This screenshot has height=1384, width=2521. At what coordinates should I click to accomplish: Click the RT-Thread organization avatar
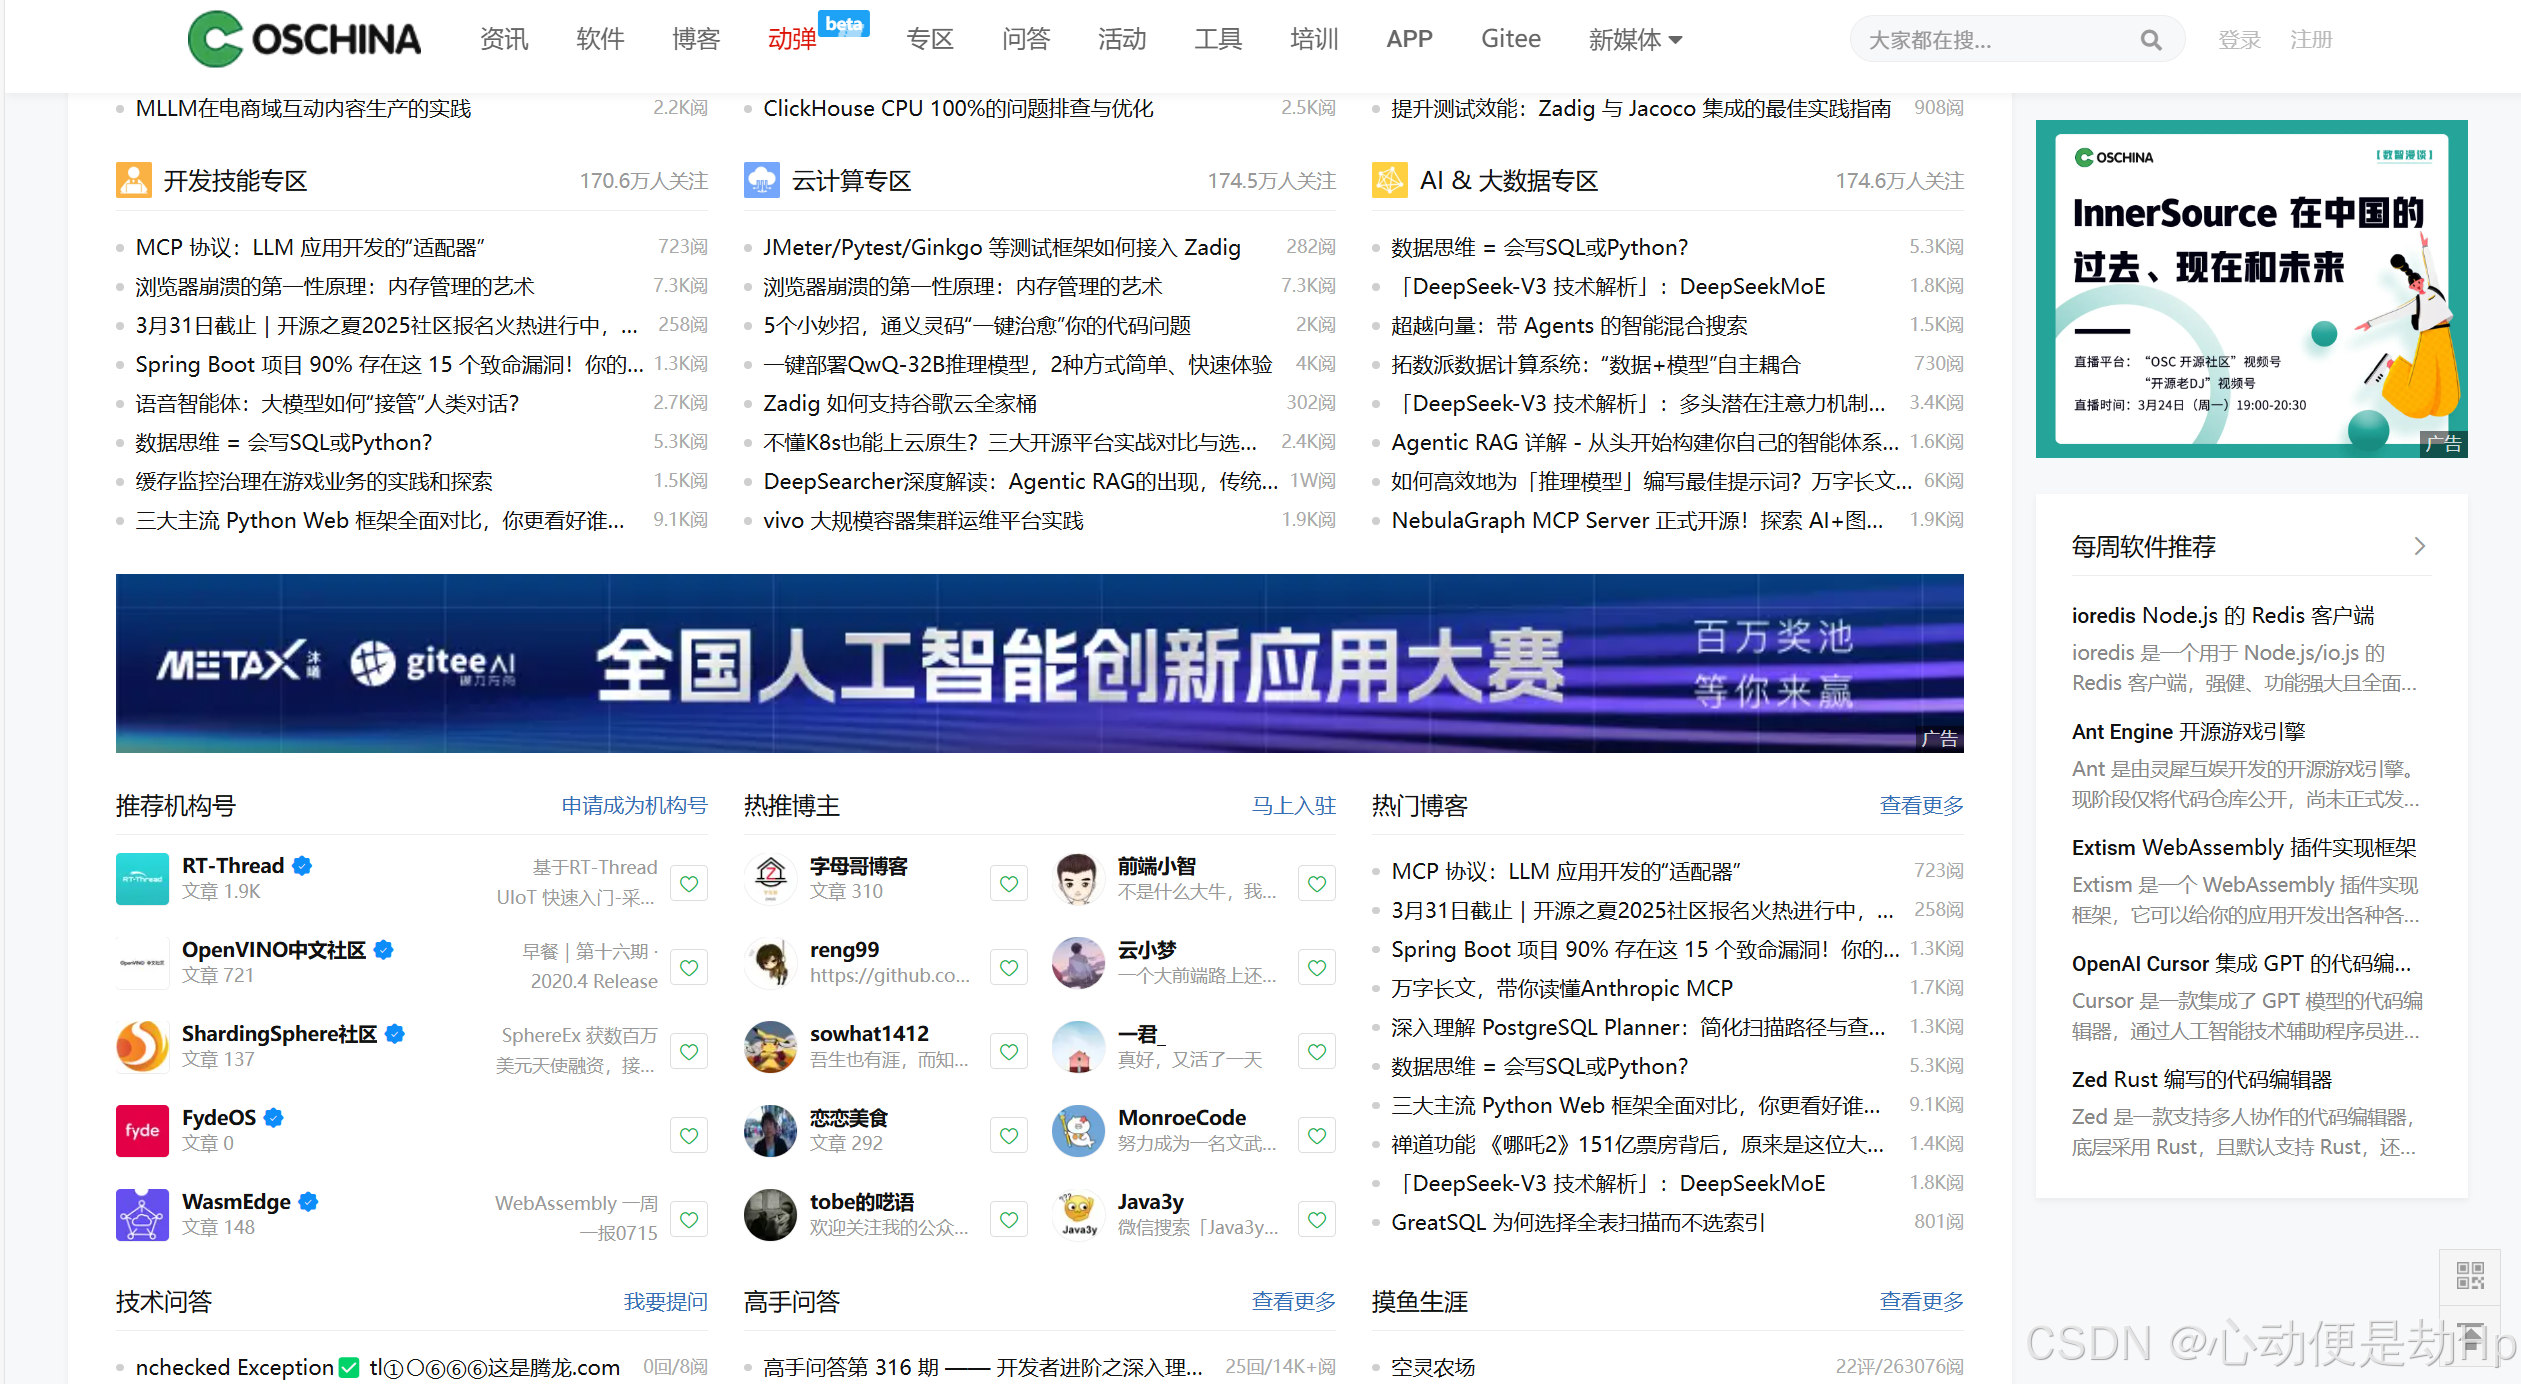coord(142,879)
